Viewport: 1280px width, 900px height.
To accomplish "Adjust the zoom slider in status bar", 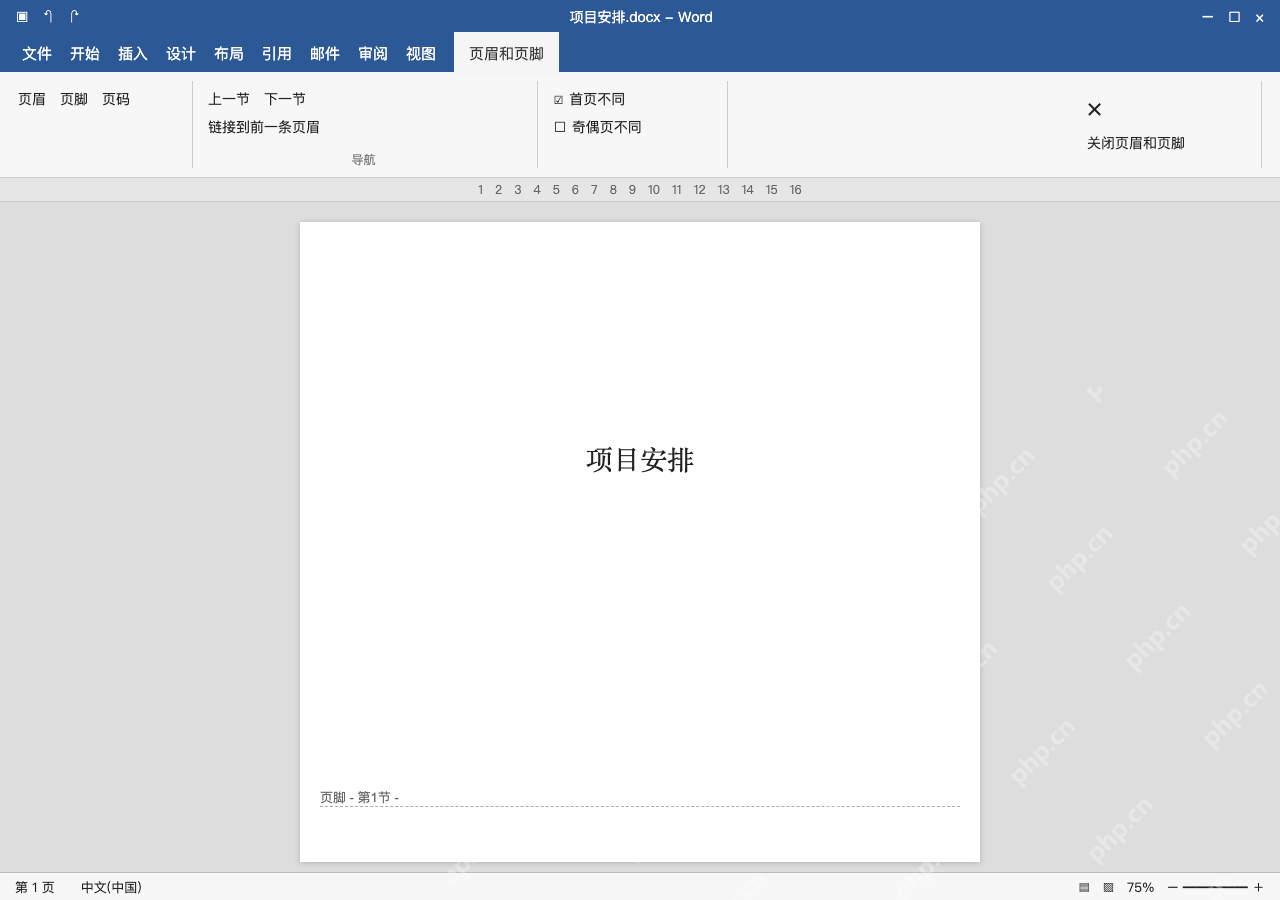I will click(1215, 887).
